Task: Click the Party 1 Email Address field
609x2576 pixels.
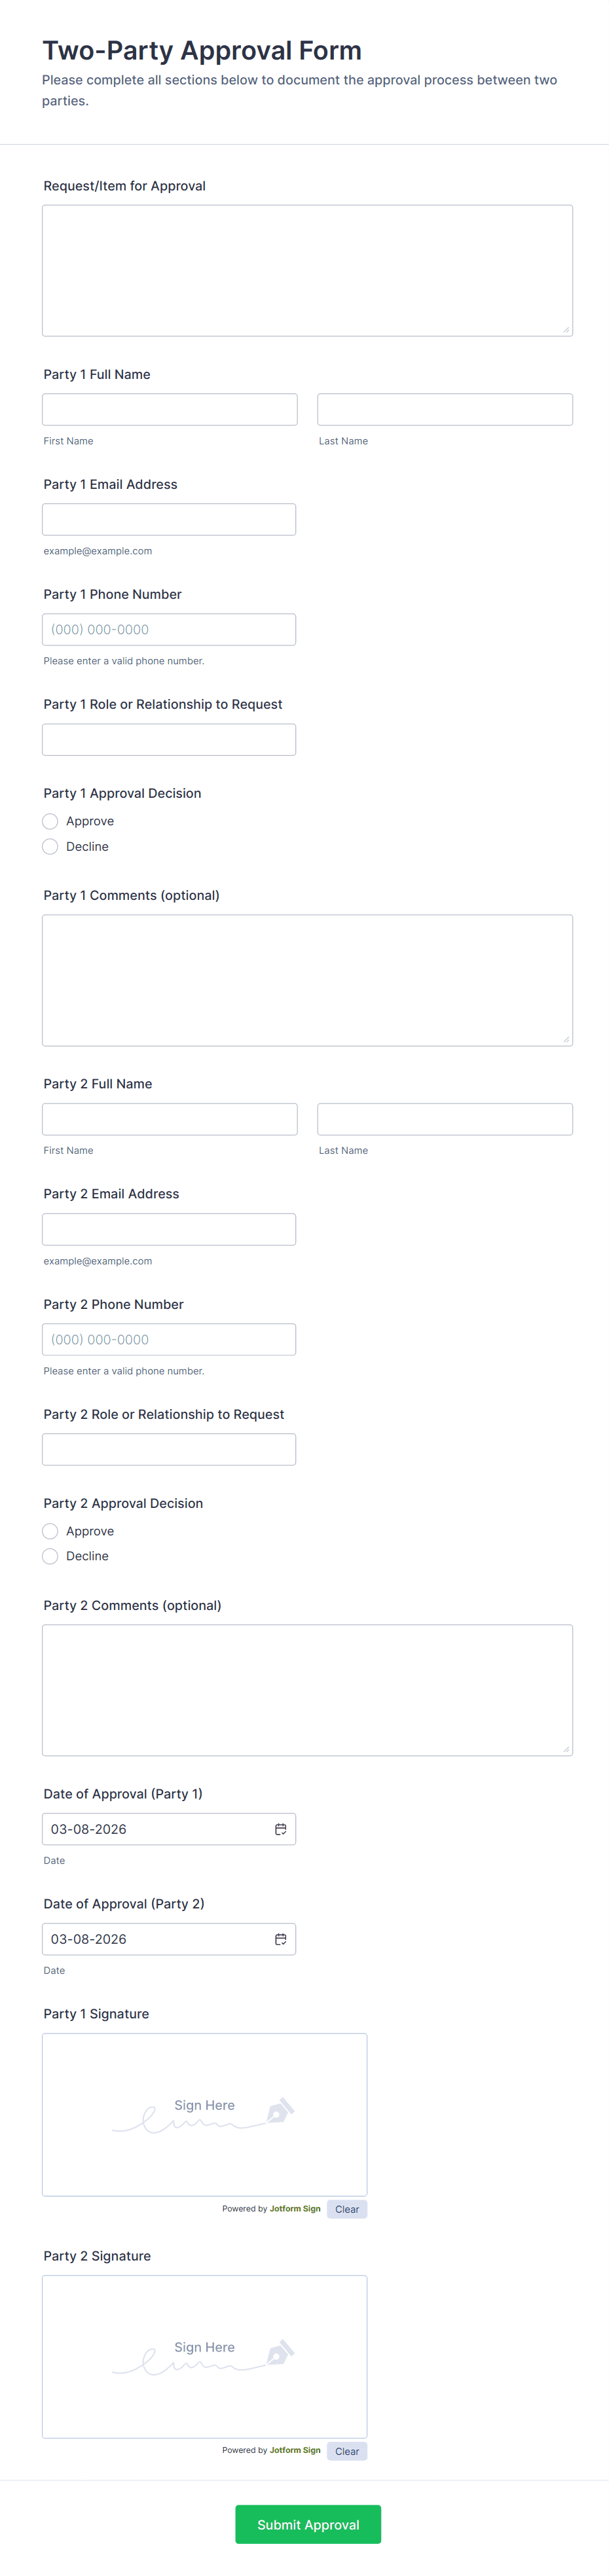Action: [169, 519]
